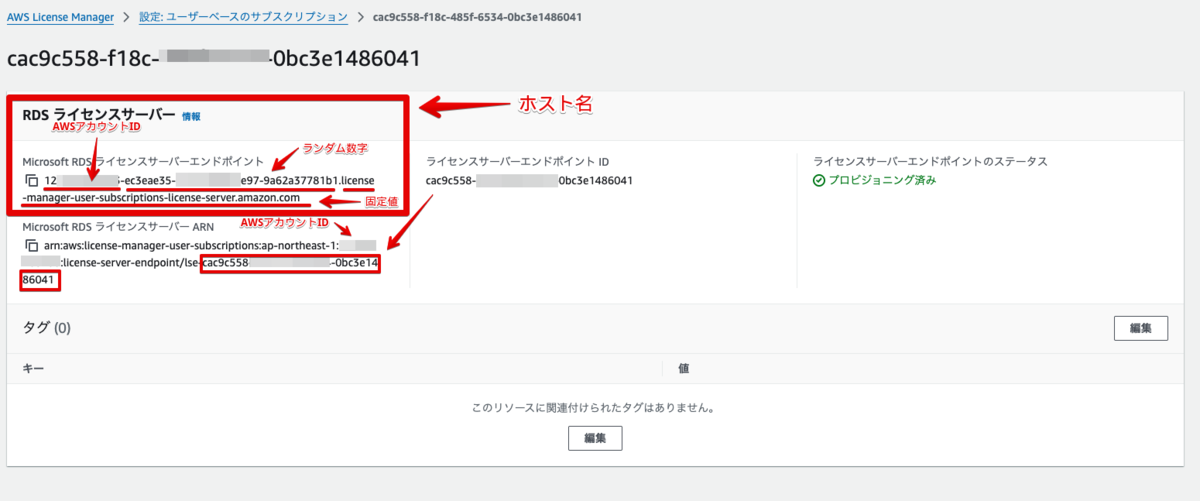Click the current page breadcrumb cac9c558 ID
1200x501 pixels.
coord(477,17)
